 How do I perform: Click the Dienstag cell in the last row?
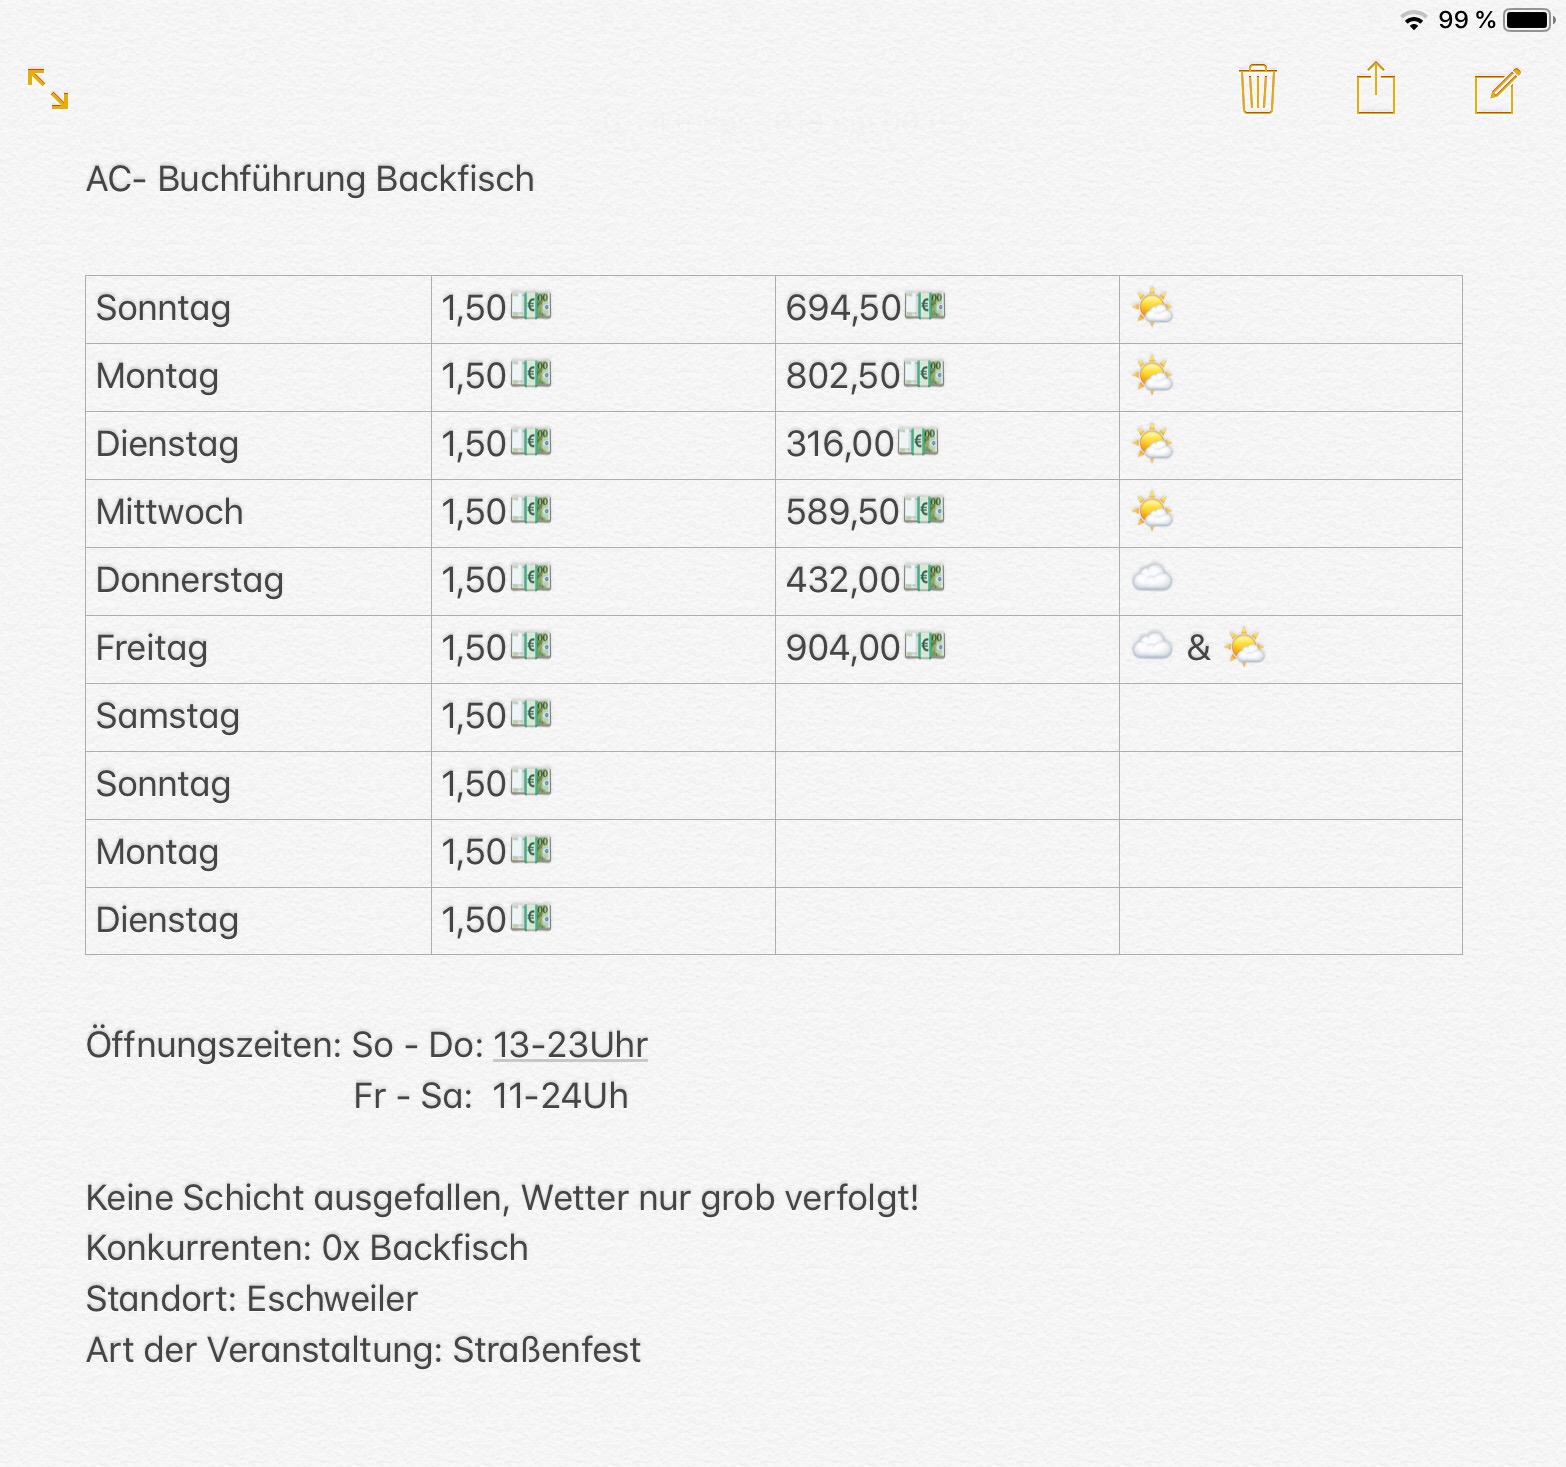pos(167,920)
